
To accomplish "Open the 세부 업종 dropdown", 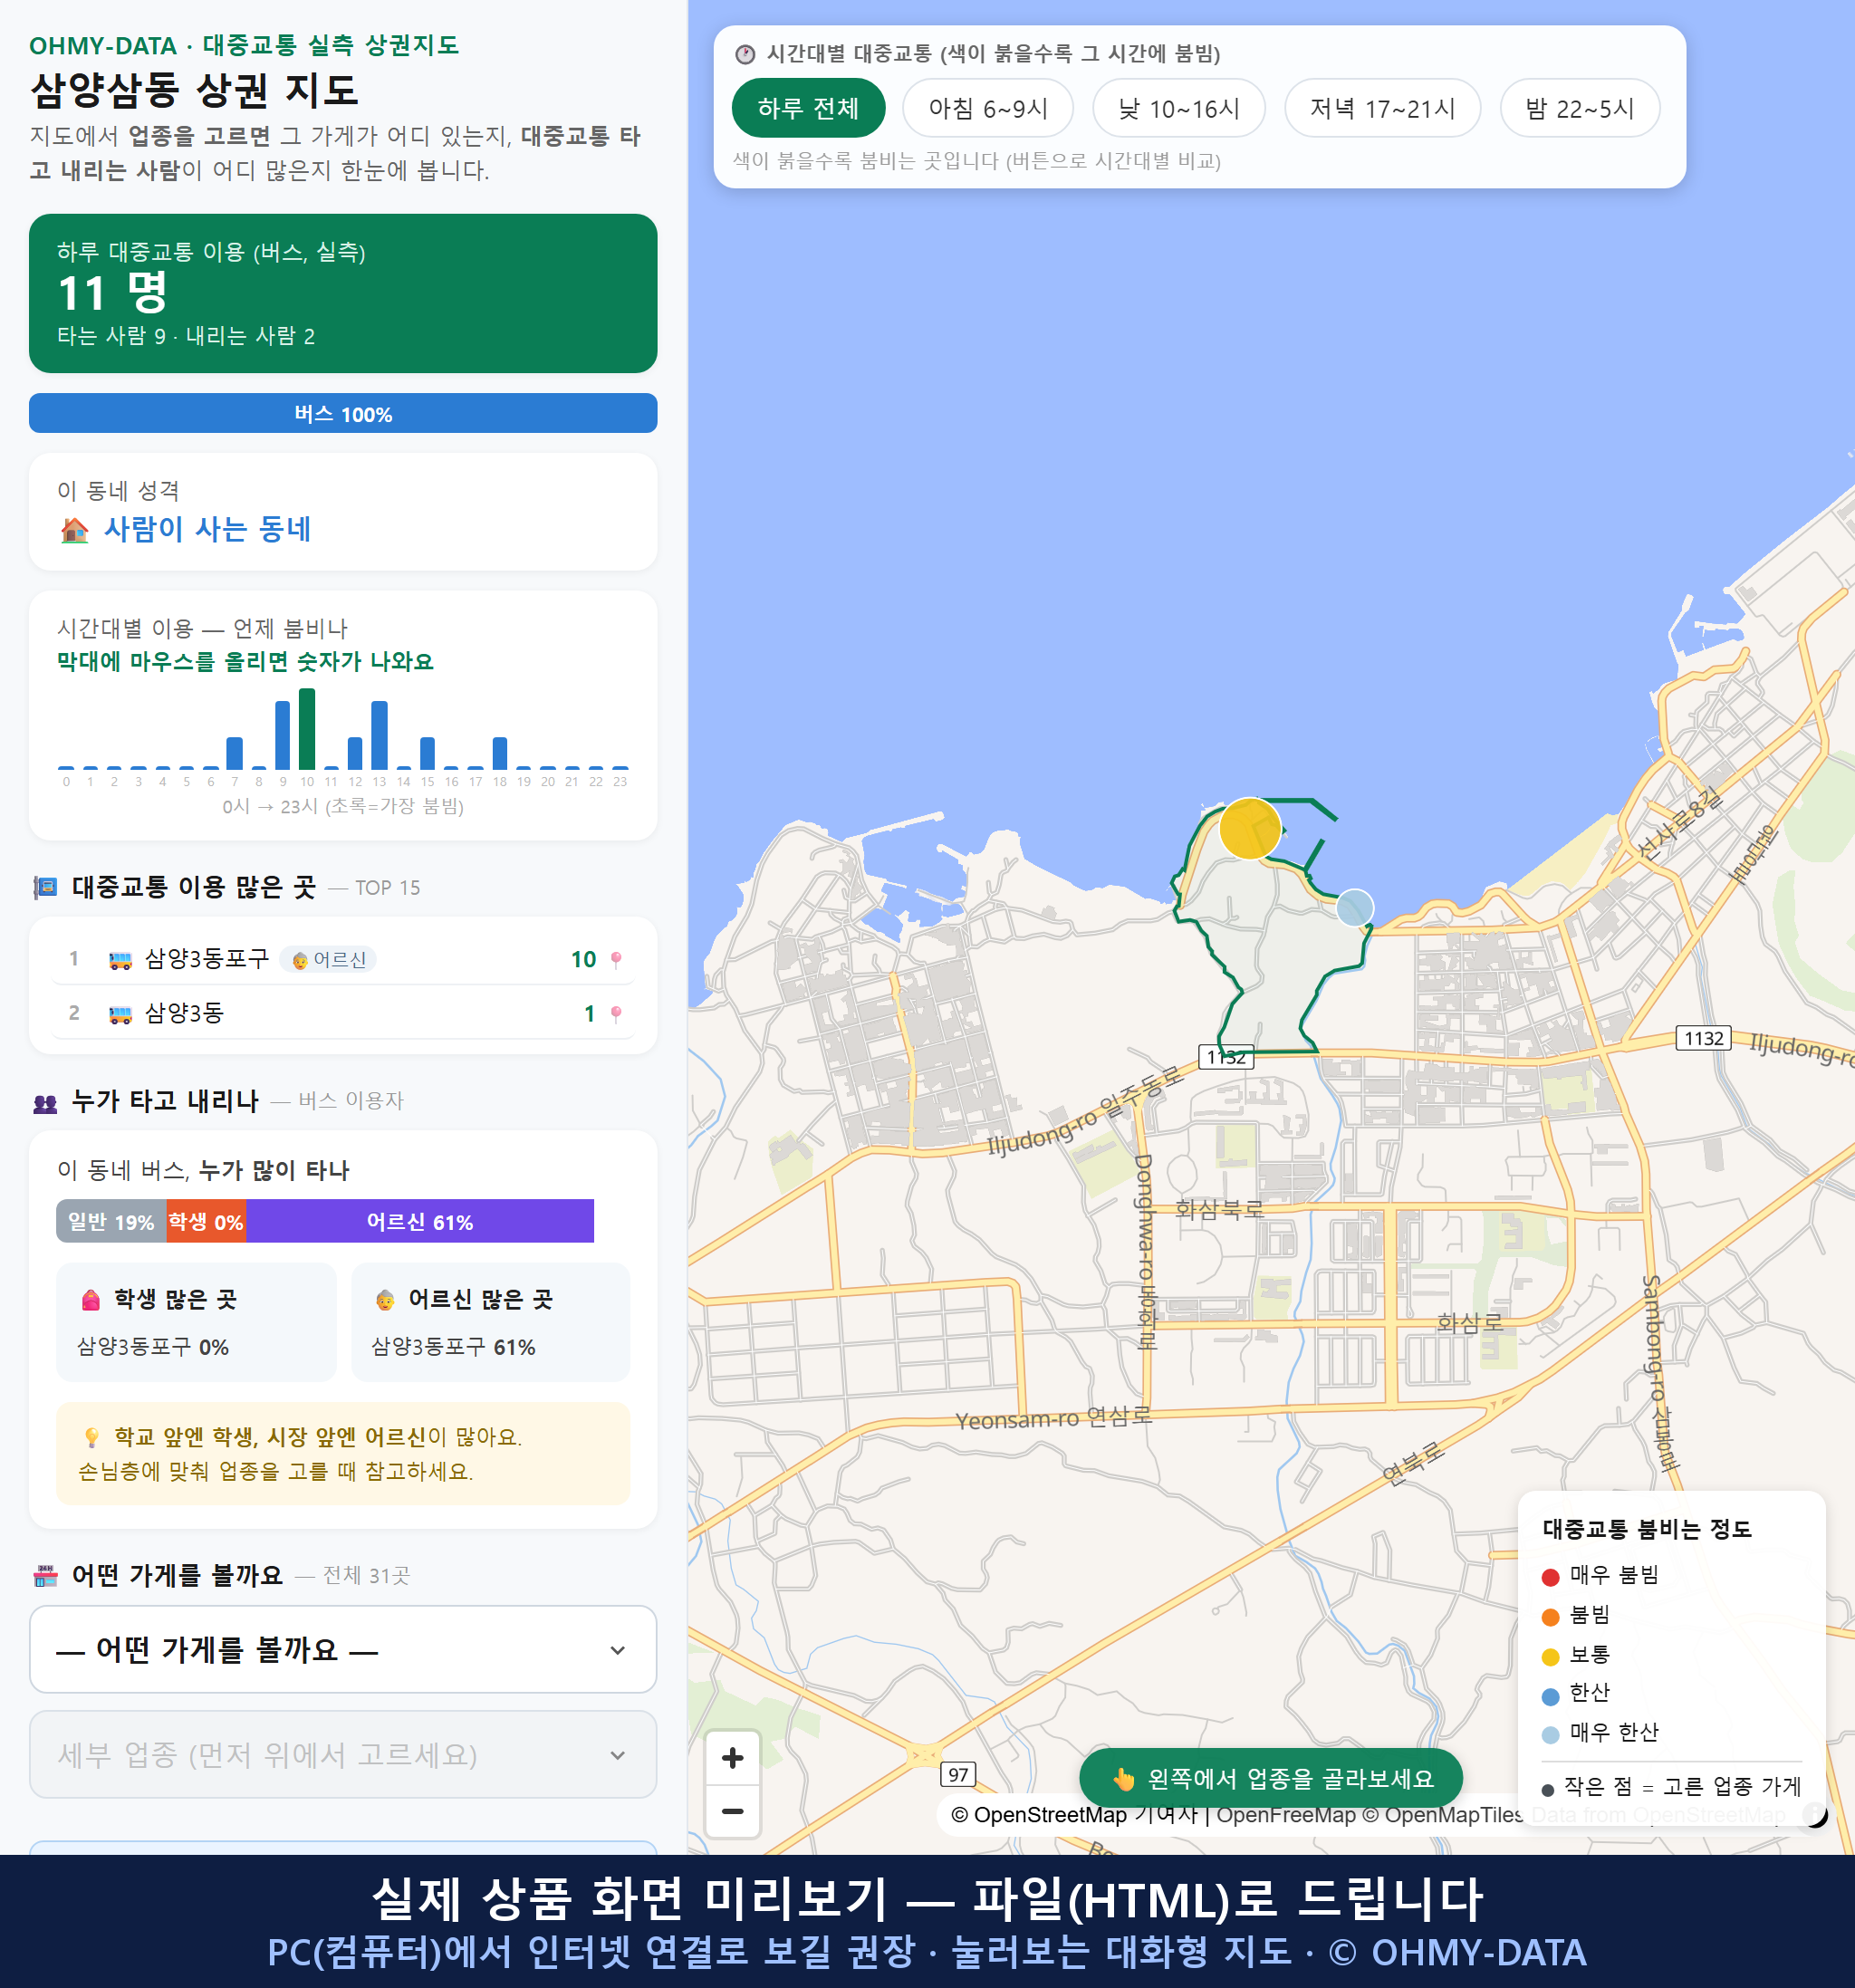I will [x=343, y=1754].
